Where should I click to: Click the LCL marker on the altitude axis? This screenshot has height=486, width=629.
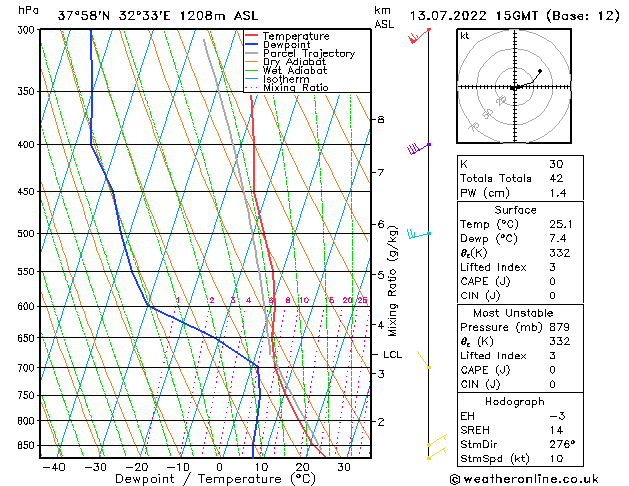click(393, 354)
